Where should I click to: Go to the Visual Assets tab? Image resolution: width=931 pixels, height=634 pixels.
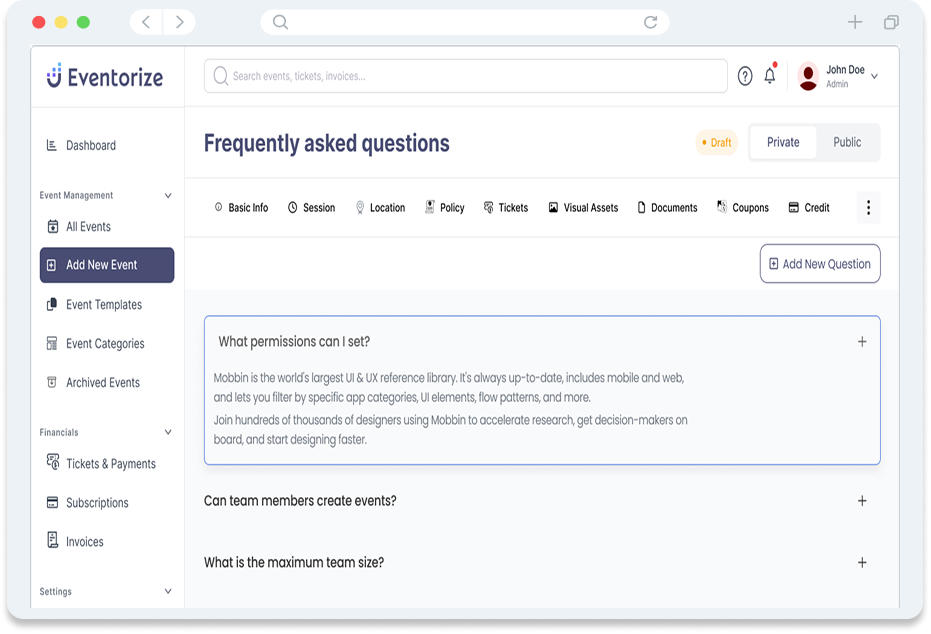pyautogui.click(x=583, y=208)
